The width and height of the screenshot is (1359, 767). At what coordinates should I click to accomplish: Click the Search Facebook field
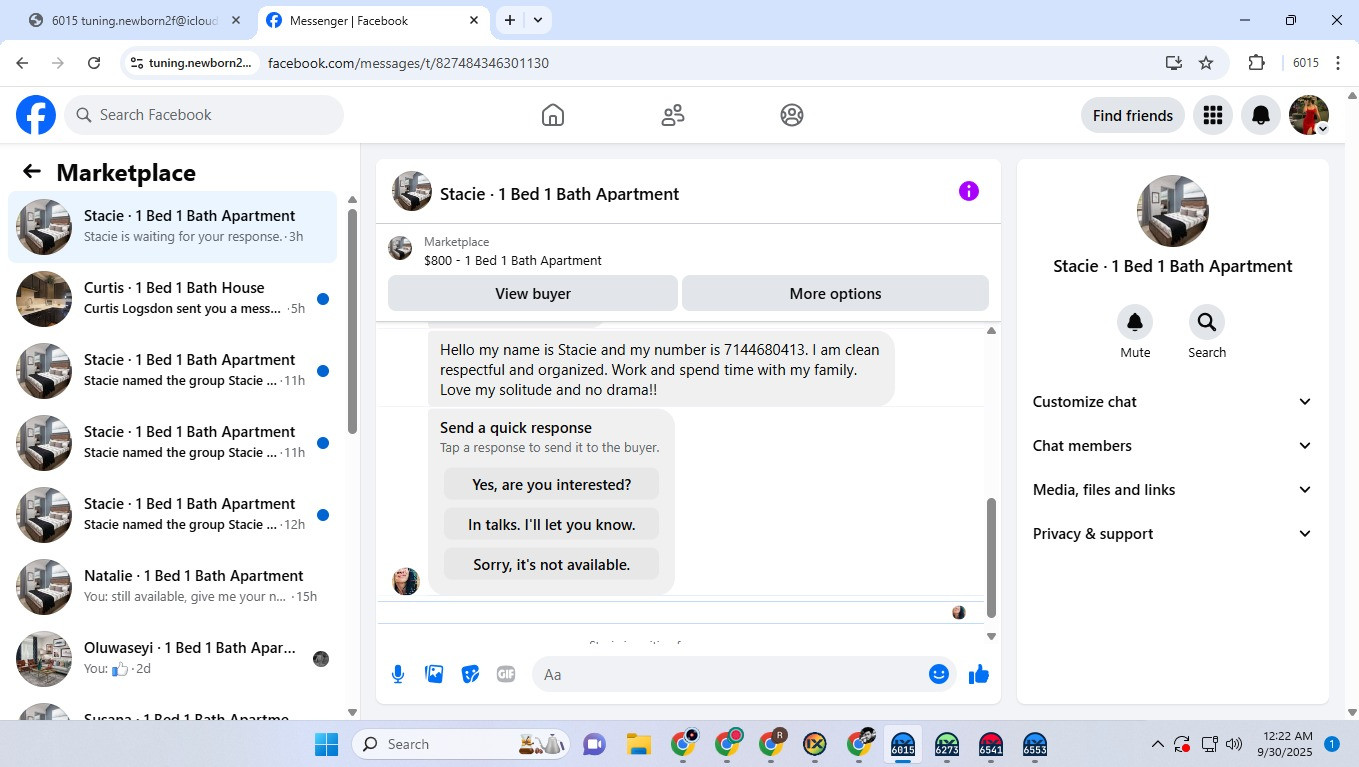[x=204, y=115]
